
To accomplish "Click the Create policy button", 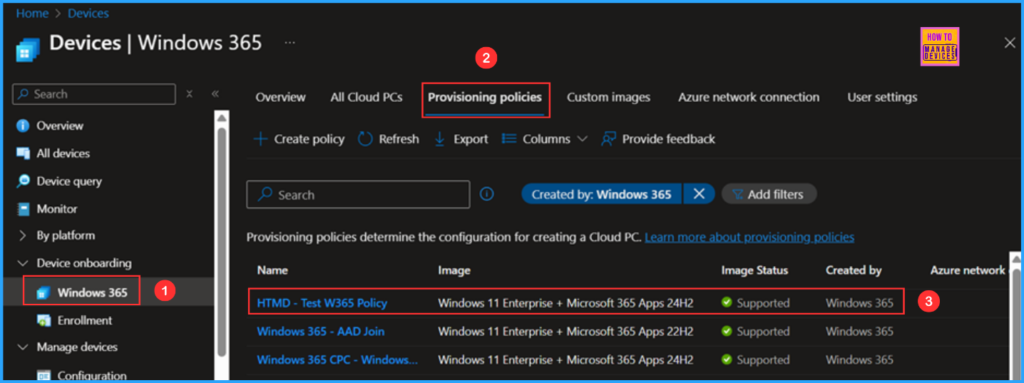I will tap(298, 139).
